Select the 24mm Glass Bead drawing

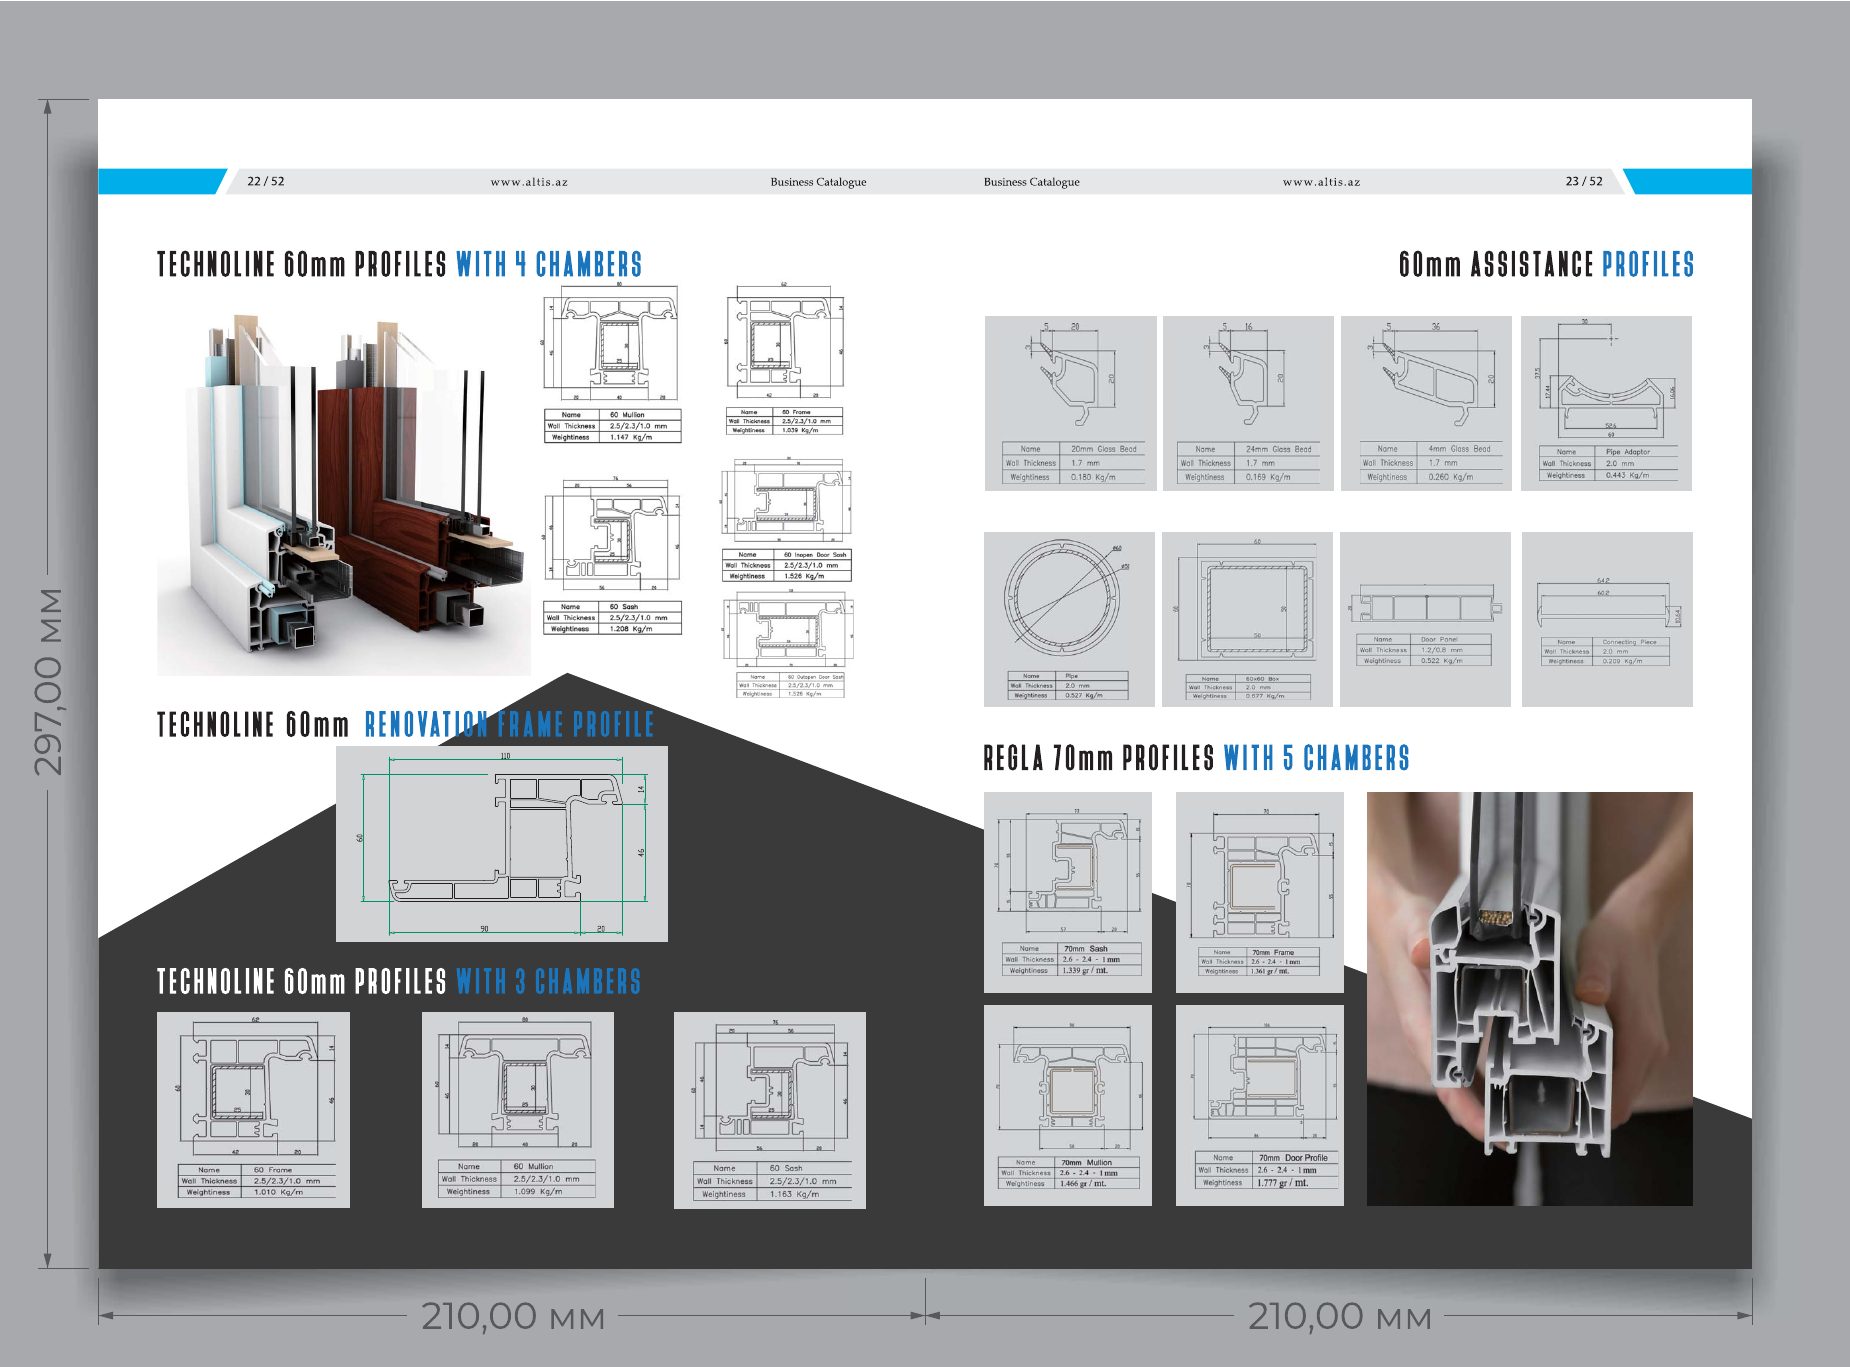[1248, 403]
